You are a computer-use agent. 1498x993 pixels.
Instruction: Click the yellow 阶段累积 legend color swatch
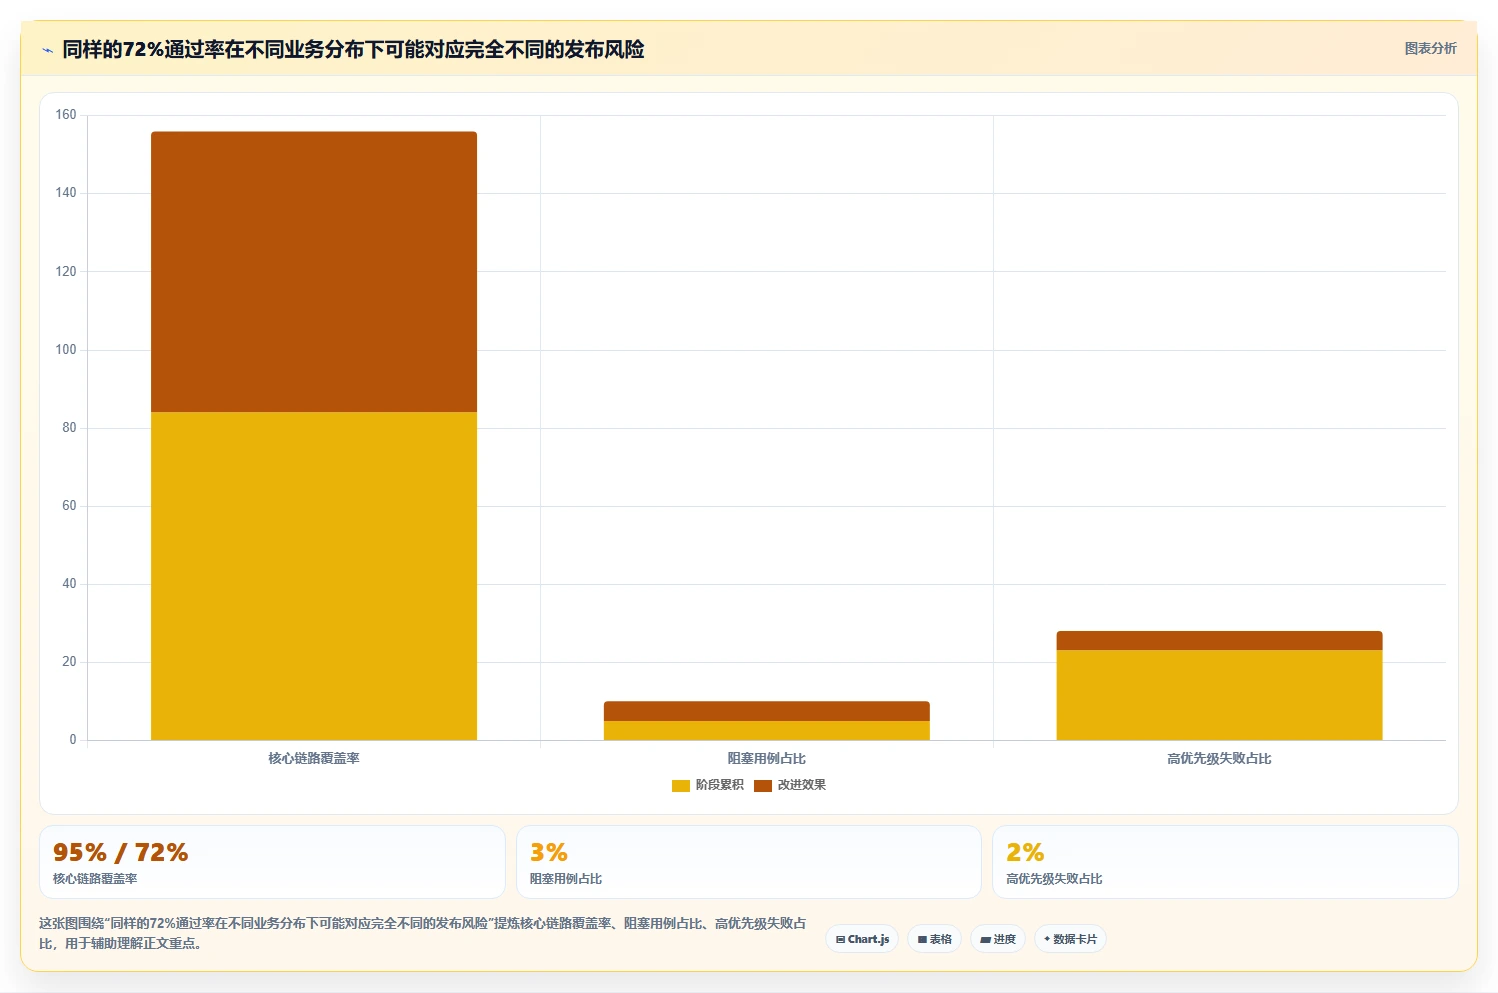[x=681, y=785]
